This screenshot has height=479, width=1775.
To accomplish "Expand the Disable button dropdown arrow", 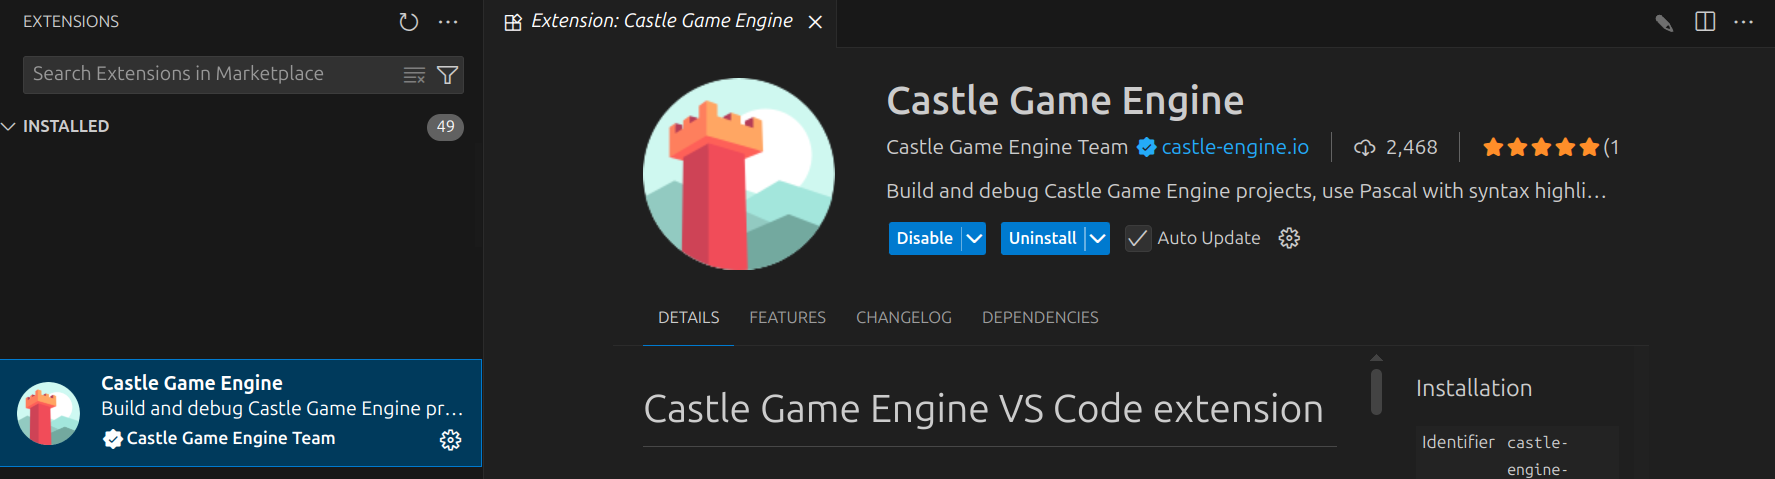I will pos(974,238).
